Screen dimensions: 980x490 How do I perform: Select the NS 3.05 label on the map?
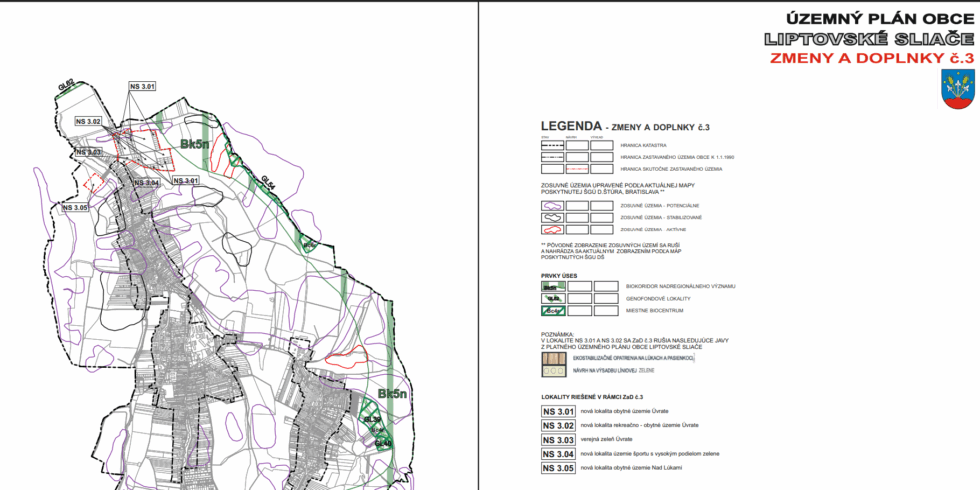[x=75, y=207]
